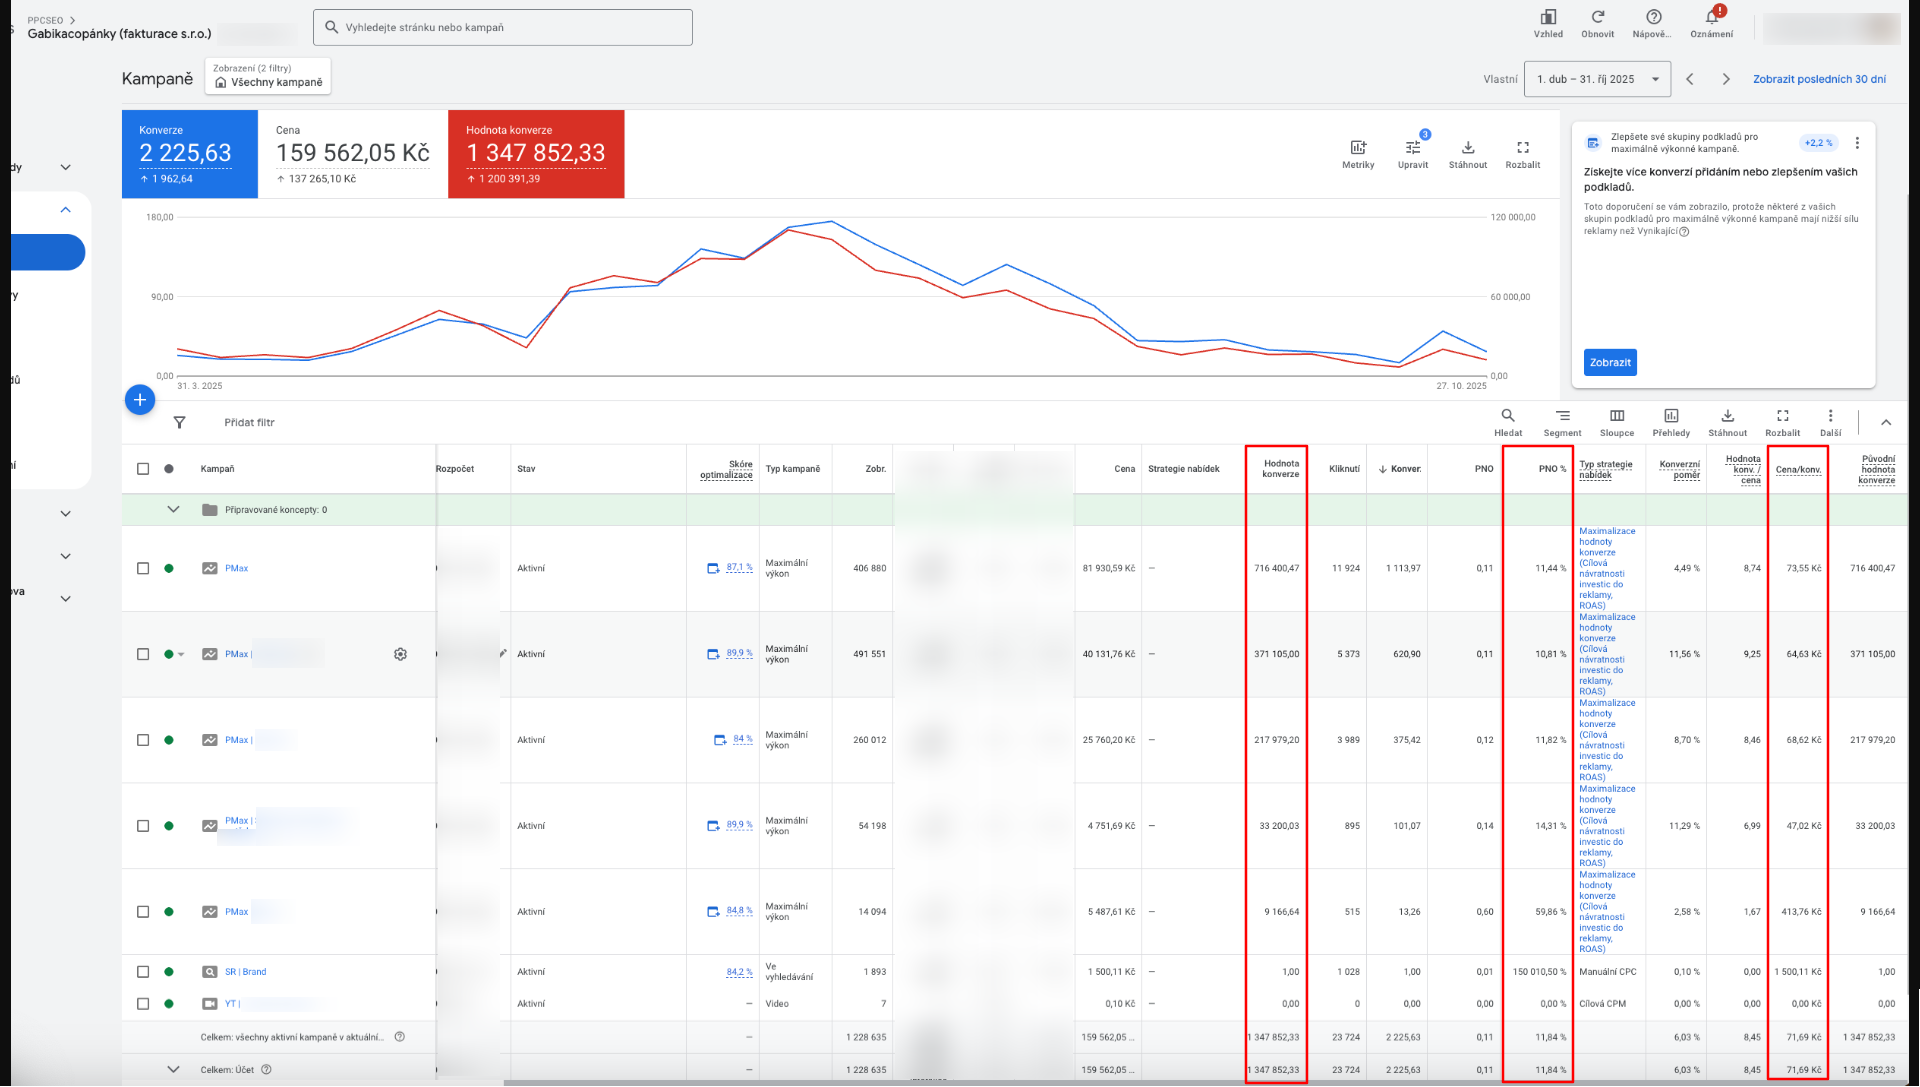This screenshot has width=1920, height=1087.
Task: Open Zobrazit posledních 30 dní link
Action: 1819,78
